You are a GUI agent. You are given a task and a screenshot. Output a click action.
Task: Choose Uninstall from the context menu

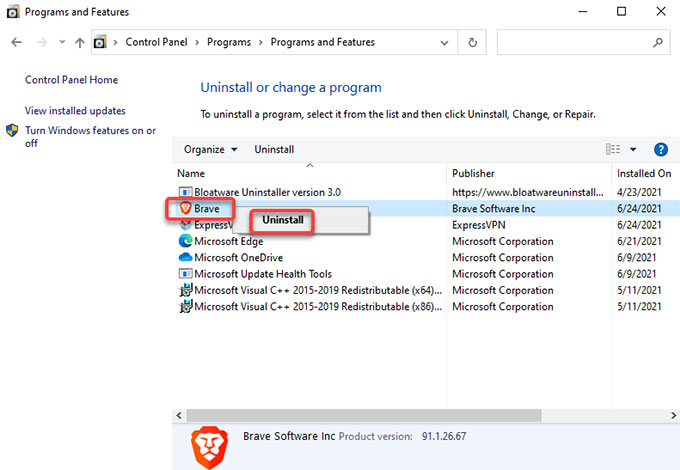coord(283,220)
